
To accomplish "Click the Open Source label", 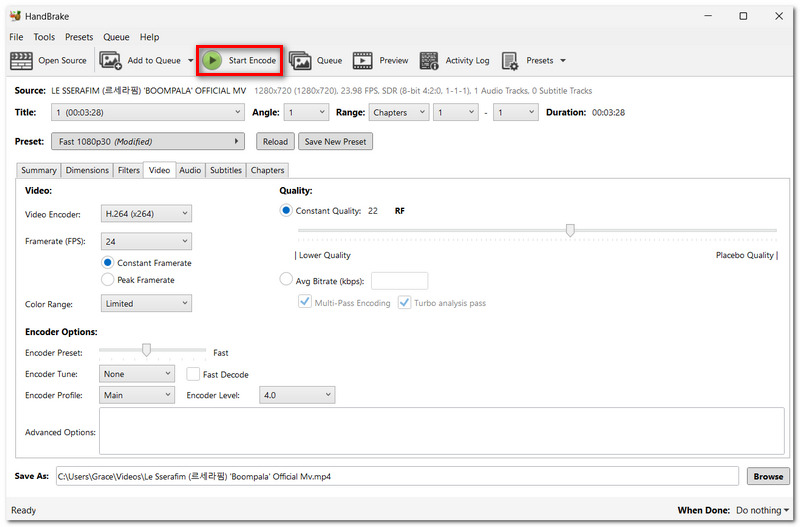I will 62,60.
